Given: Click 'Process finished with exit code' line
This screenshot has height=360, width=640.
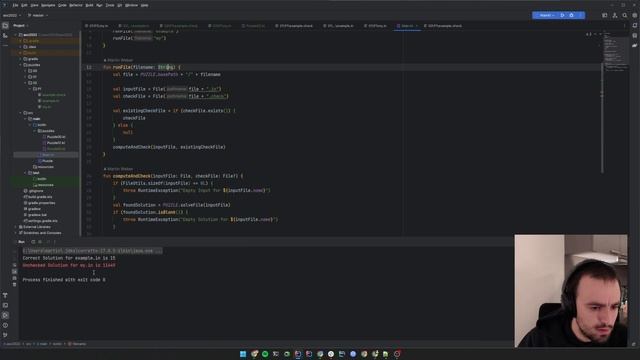Looking at the screenshot, I should click(64, 280).
